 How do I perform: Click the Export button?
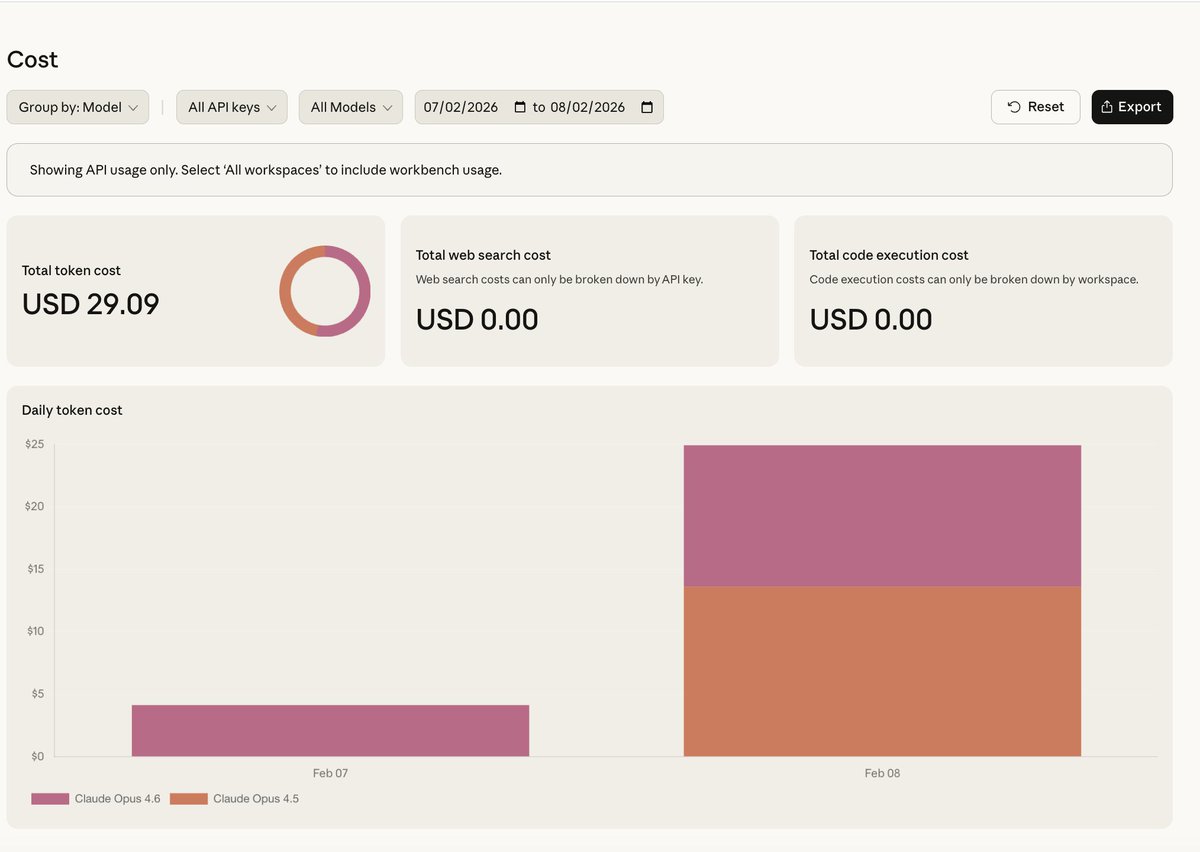click(x=1132, y=107)
